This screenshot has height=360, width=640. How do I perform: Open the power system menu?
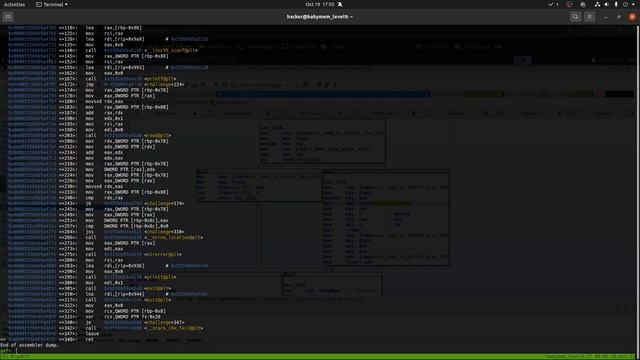628,4
